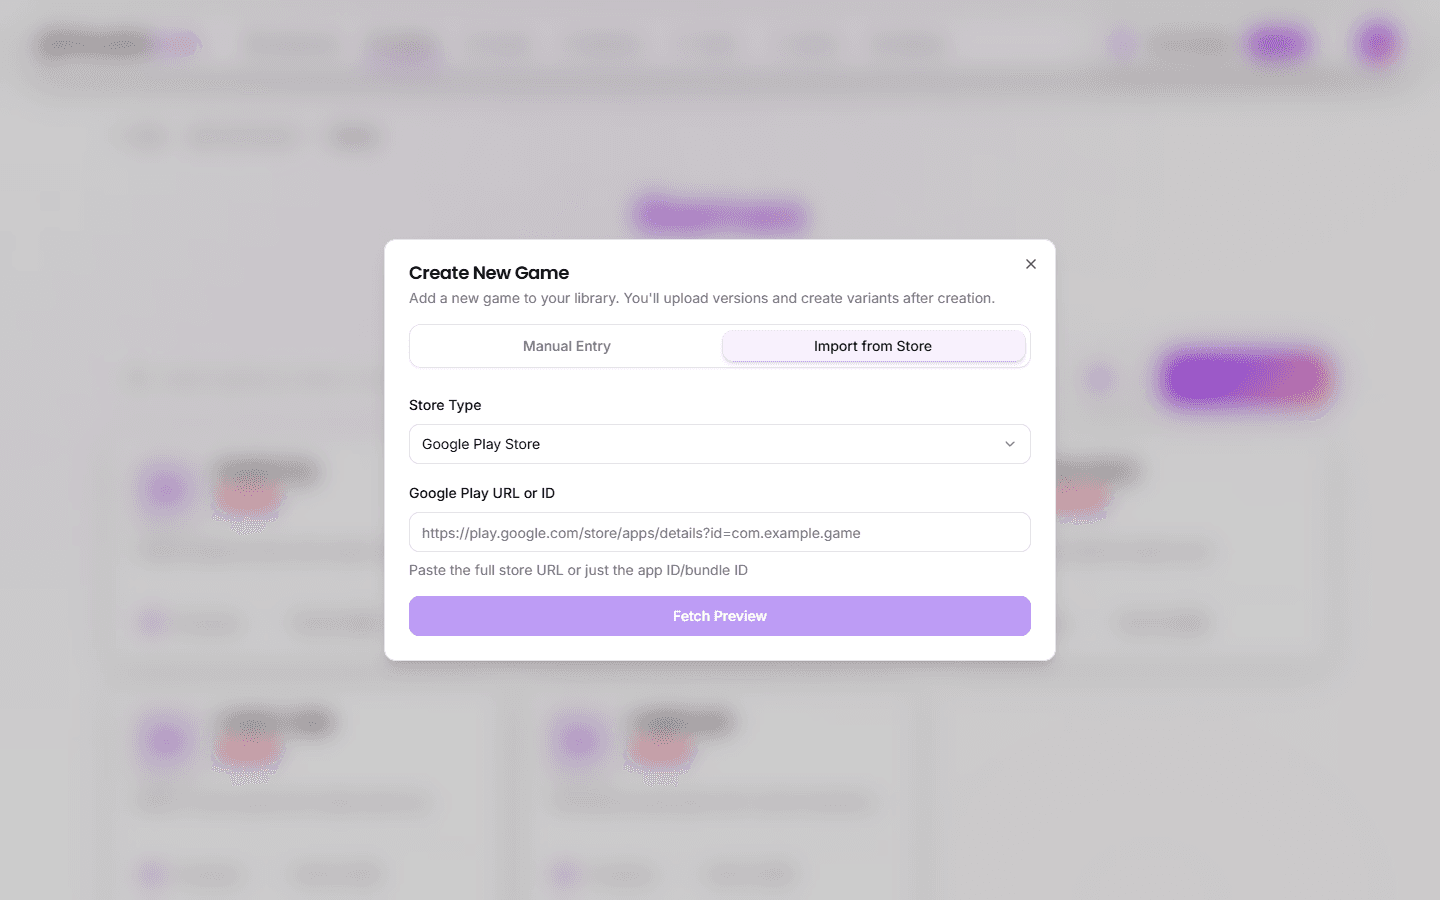
Task: Click the blurred purple gradient button right of the dialog
Action: [1245, 379]
